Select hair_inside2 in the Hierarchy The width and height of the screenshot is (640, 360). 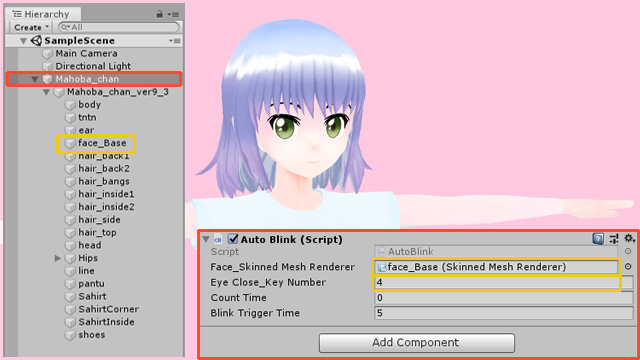click(x=106, y=207)
